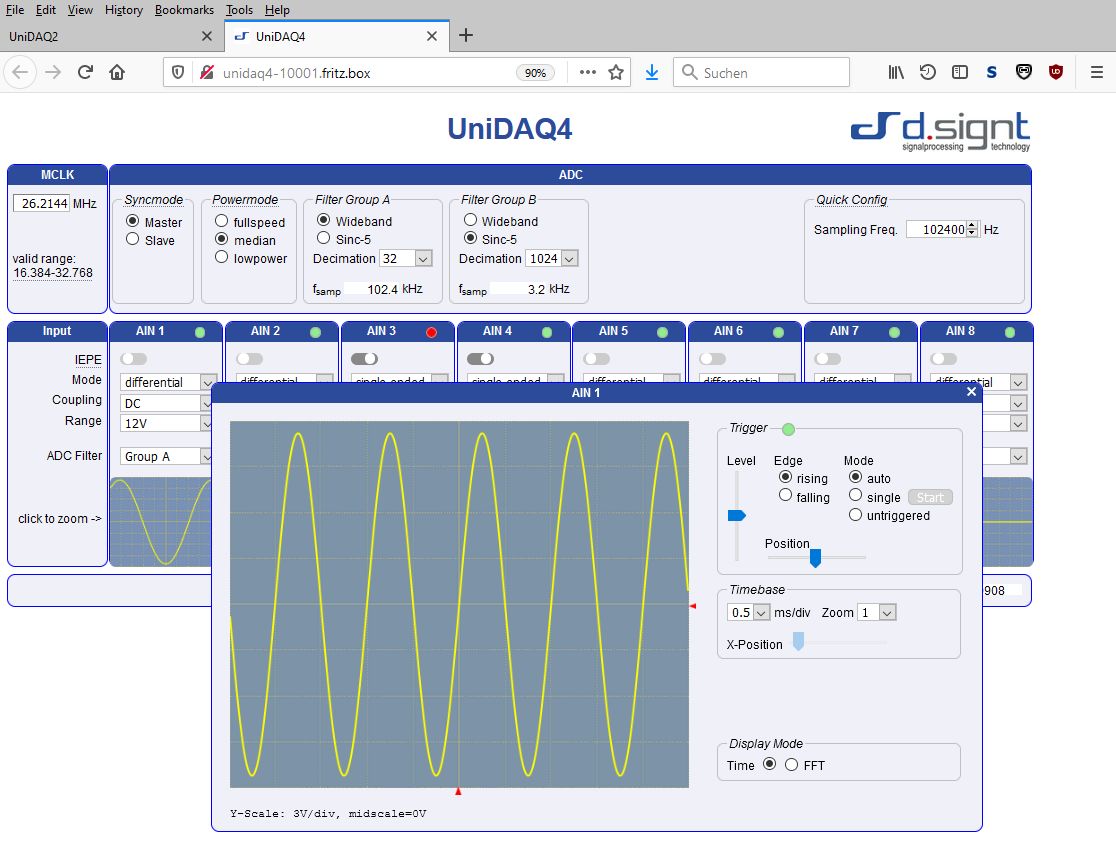
Task: Reload the current page
Action: pos(85,73)
